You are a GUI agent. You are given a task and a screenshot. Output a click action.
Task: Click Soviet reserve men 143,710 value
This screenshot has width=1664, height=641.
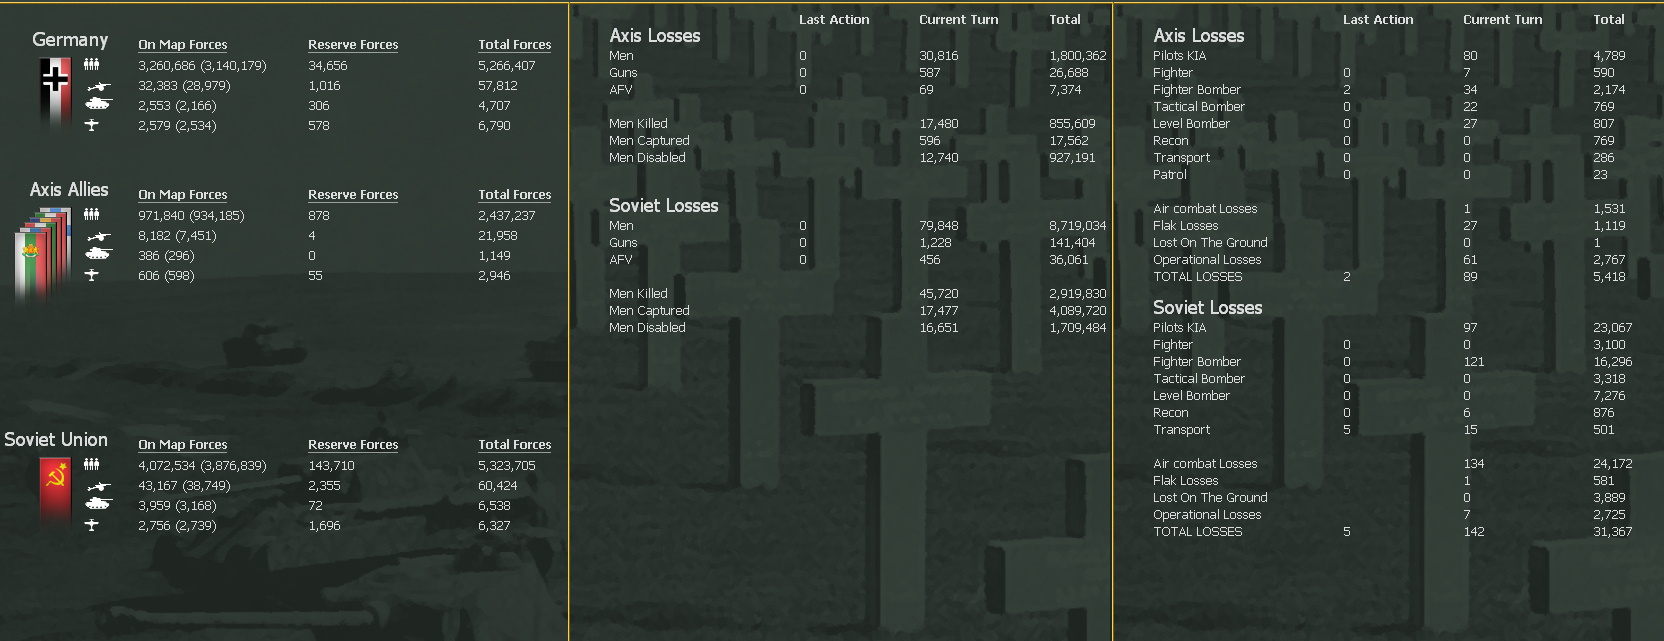331,466
